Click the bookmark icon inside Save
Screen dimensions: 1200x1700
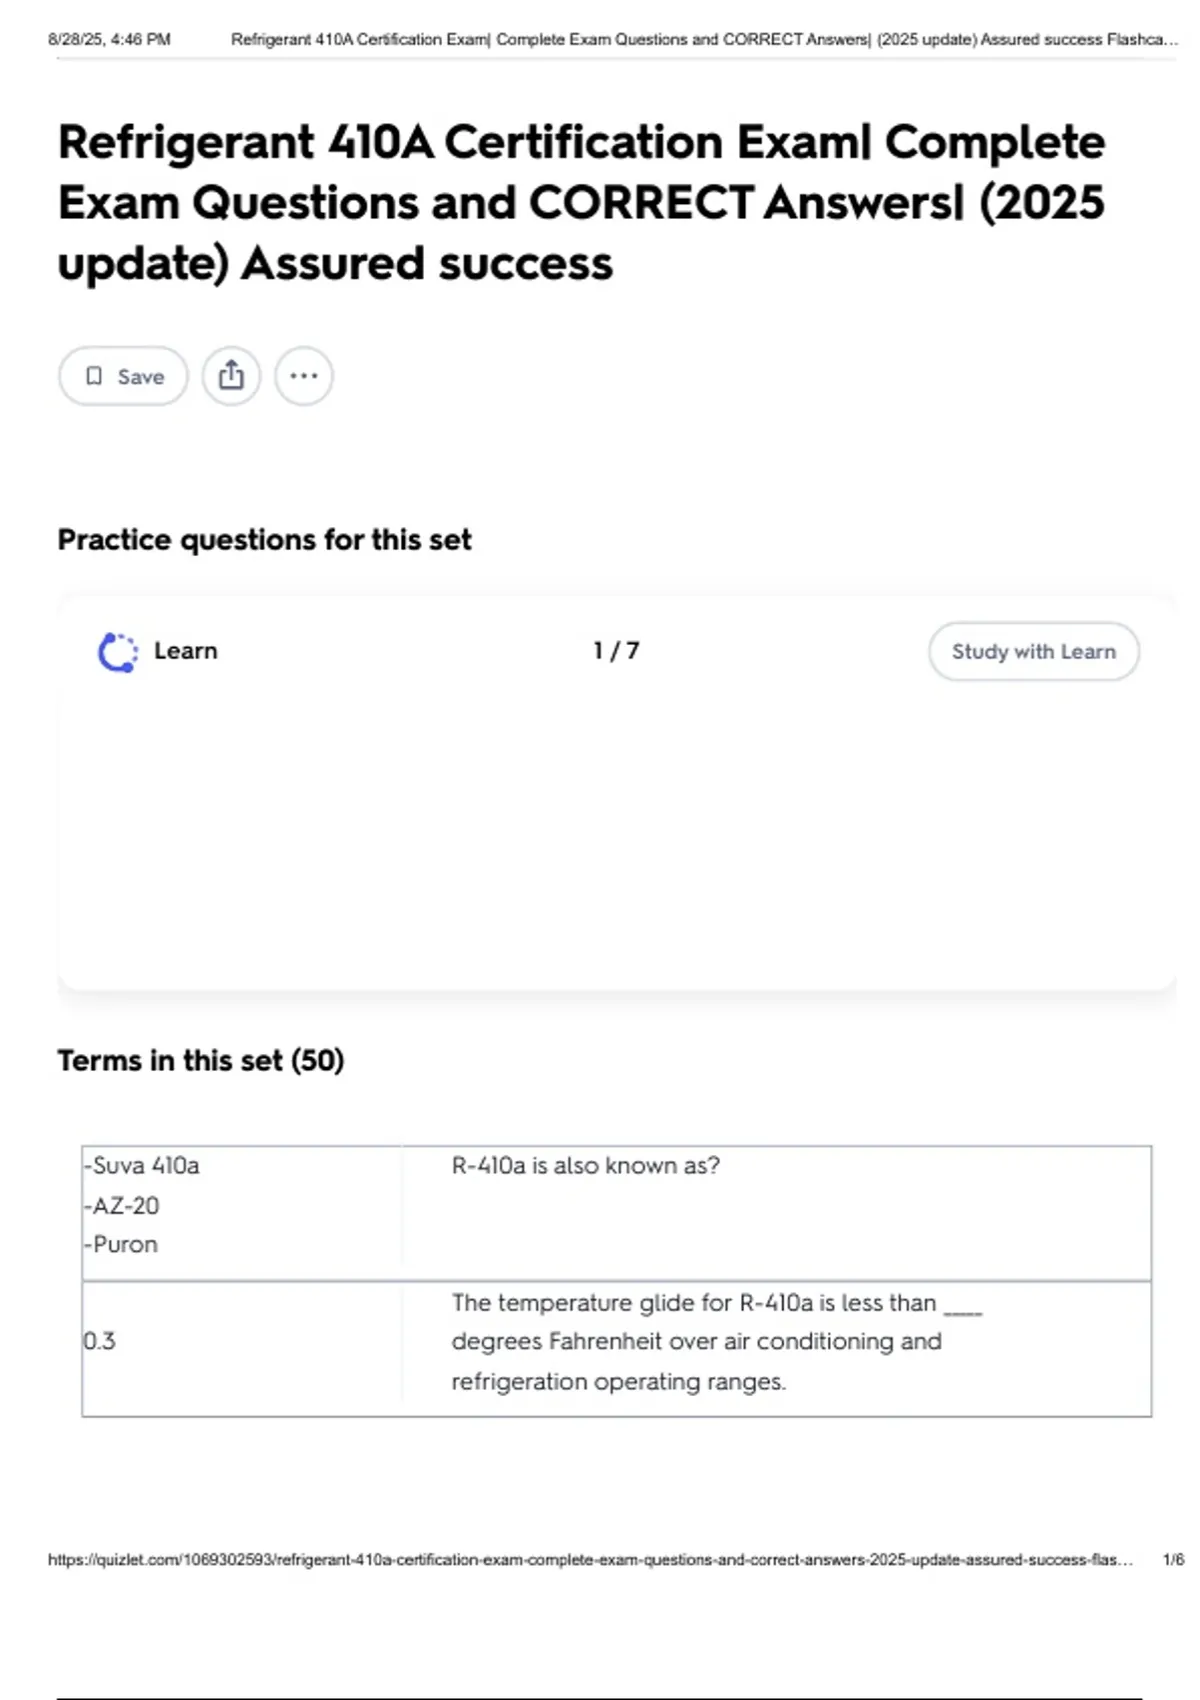coord(94,376)
